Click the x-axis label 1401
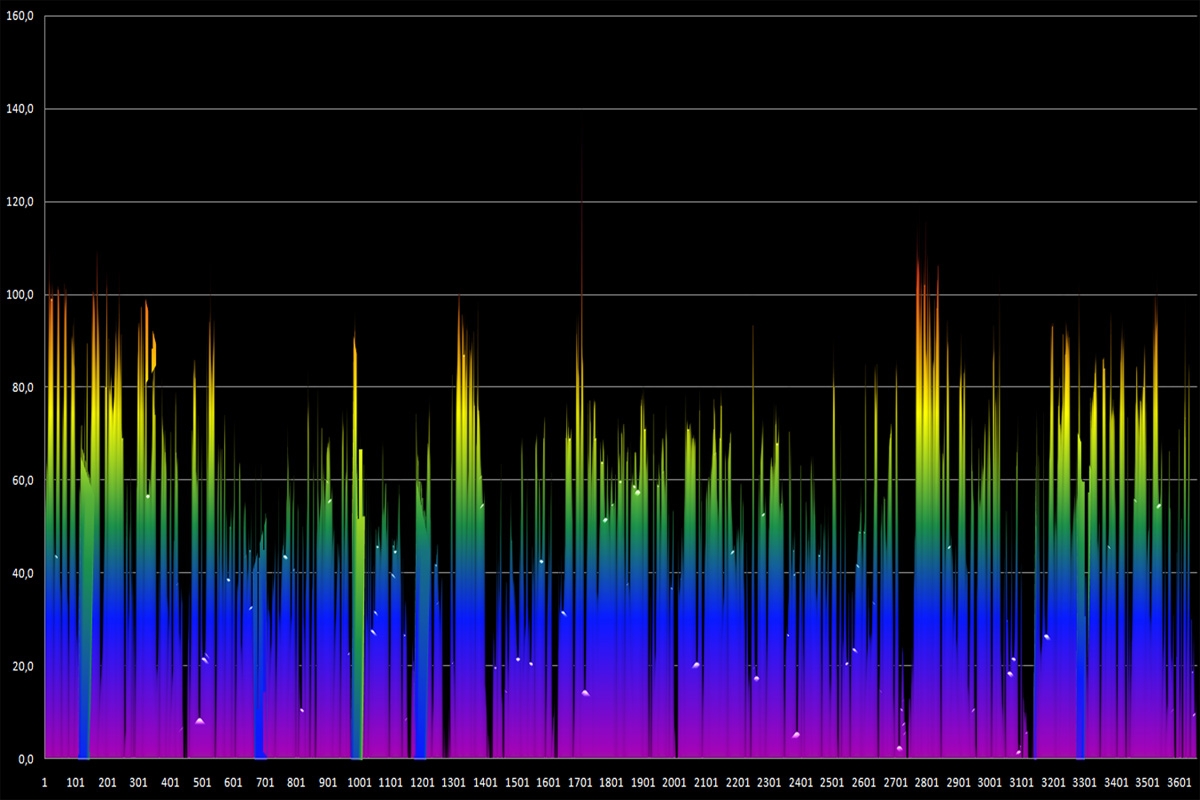 click(486, 783)
